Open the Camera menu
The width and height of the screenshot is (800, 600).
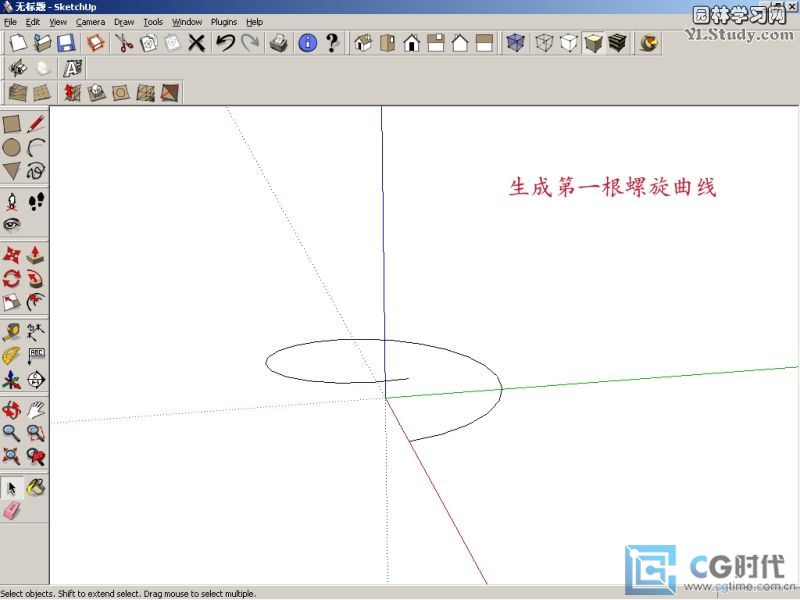point(90,22)
